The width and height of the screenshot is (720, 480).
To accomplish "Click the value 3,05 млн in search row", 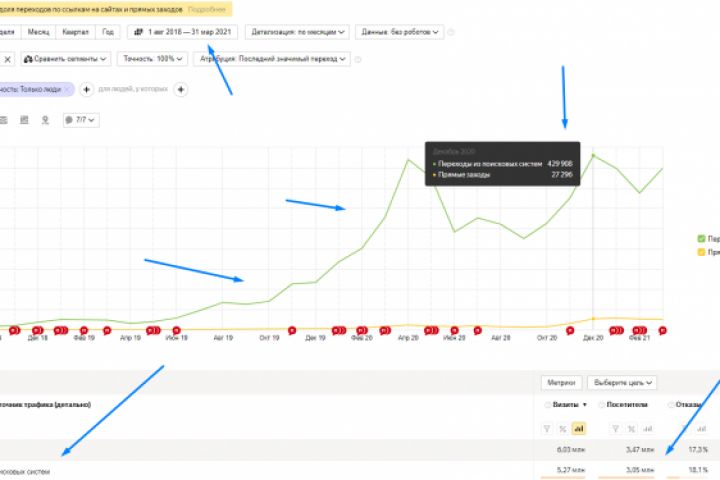I will (x=640, y=470).
